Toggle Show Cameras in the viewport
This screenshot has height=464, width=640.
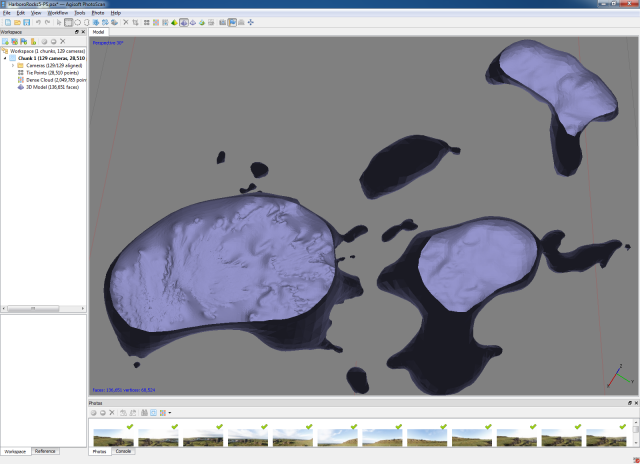click(222, 22)
